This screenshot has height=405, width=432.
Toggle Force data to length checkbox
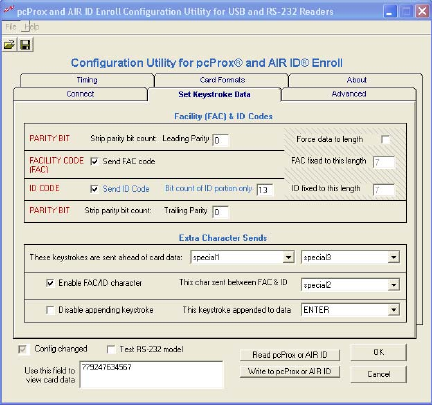coord(385,139)
